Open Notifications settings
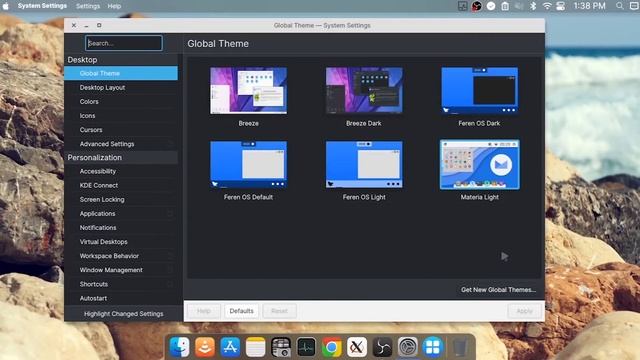Viewport: 640px width, 360px height. tap(121, 227)
